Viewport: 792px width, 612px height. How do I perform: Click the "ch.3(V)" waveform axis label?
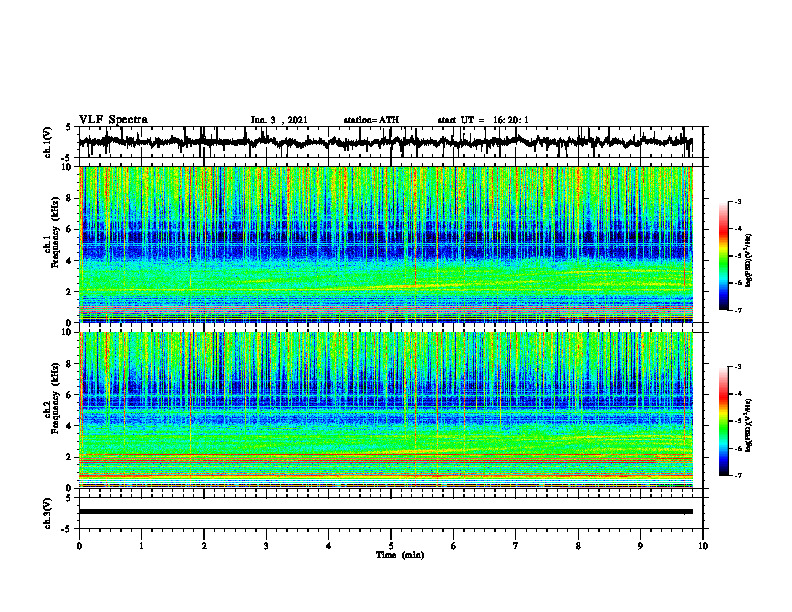click(x=48, y=513)
